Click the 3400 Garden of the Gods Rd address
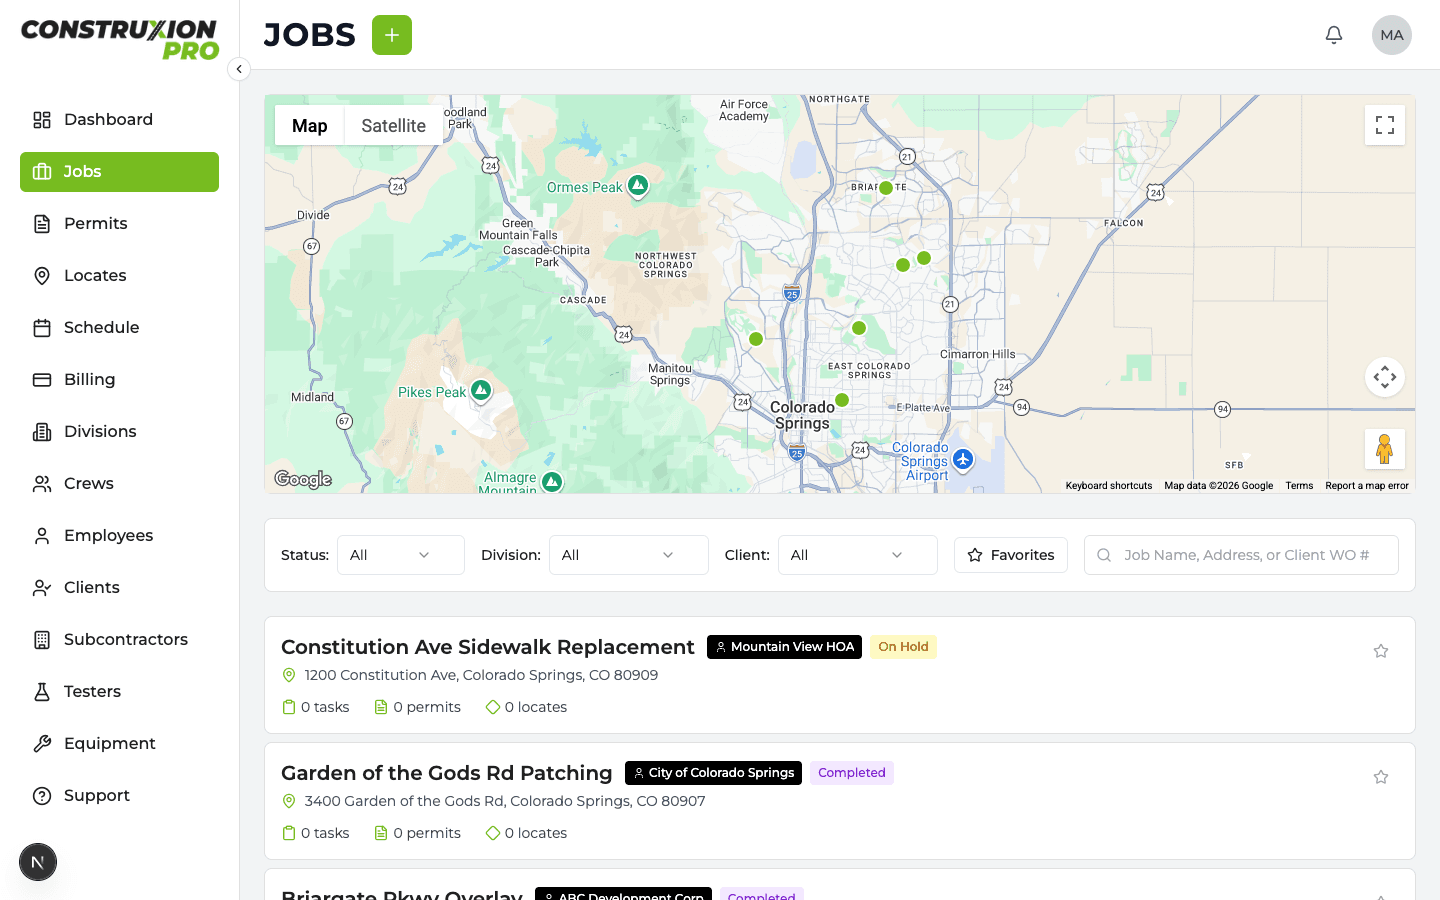This screenshot has height=900, width=1440. pos(505,801)
